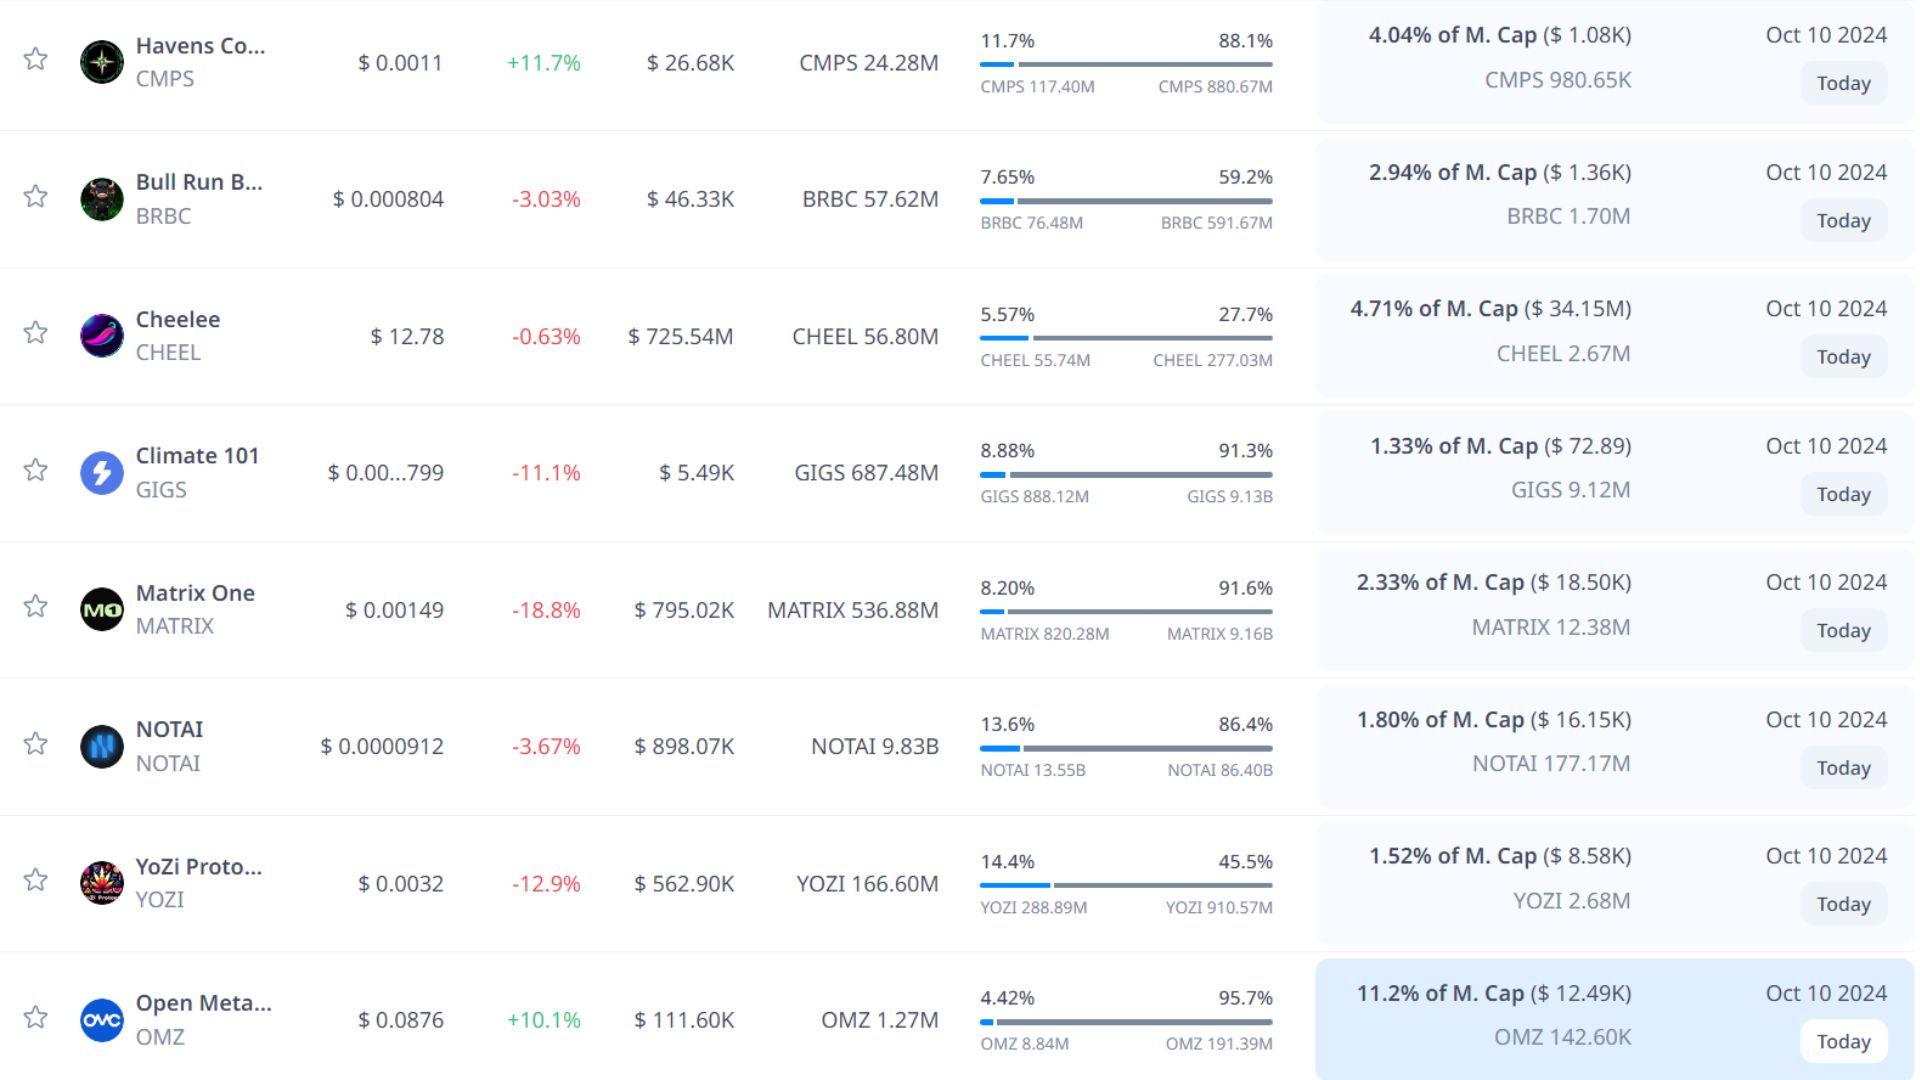
Task: Click the NOTAI unlock progress bar
Action: click(1126, 748)
